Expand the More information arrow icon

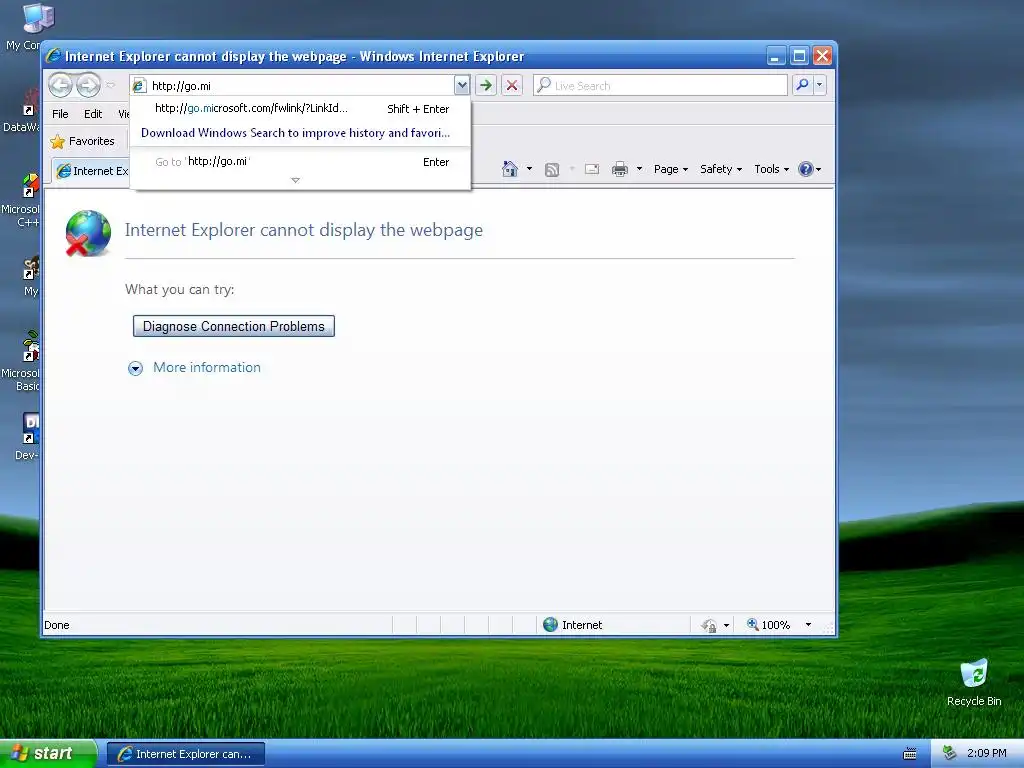tap(135, 368)
